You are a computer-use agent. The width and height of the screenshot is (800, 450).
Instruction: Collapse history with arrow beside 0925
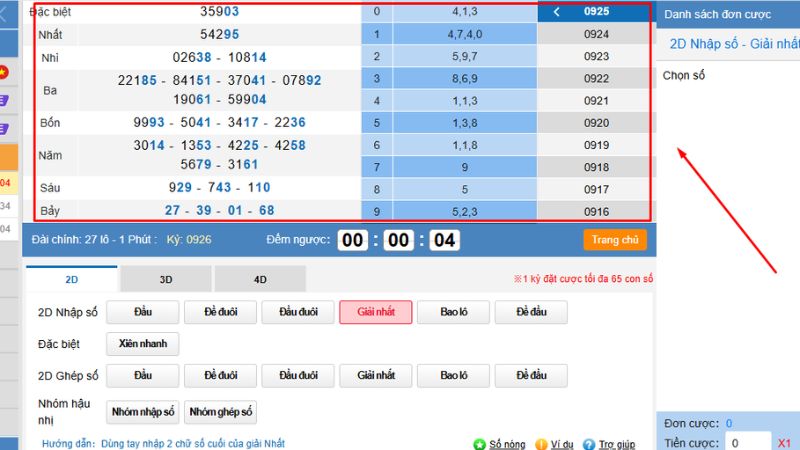[x=557, y=12]
